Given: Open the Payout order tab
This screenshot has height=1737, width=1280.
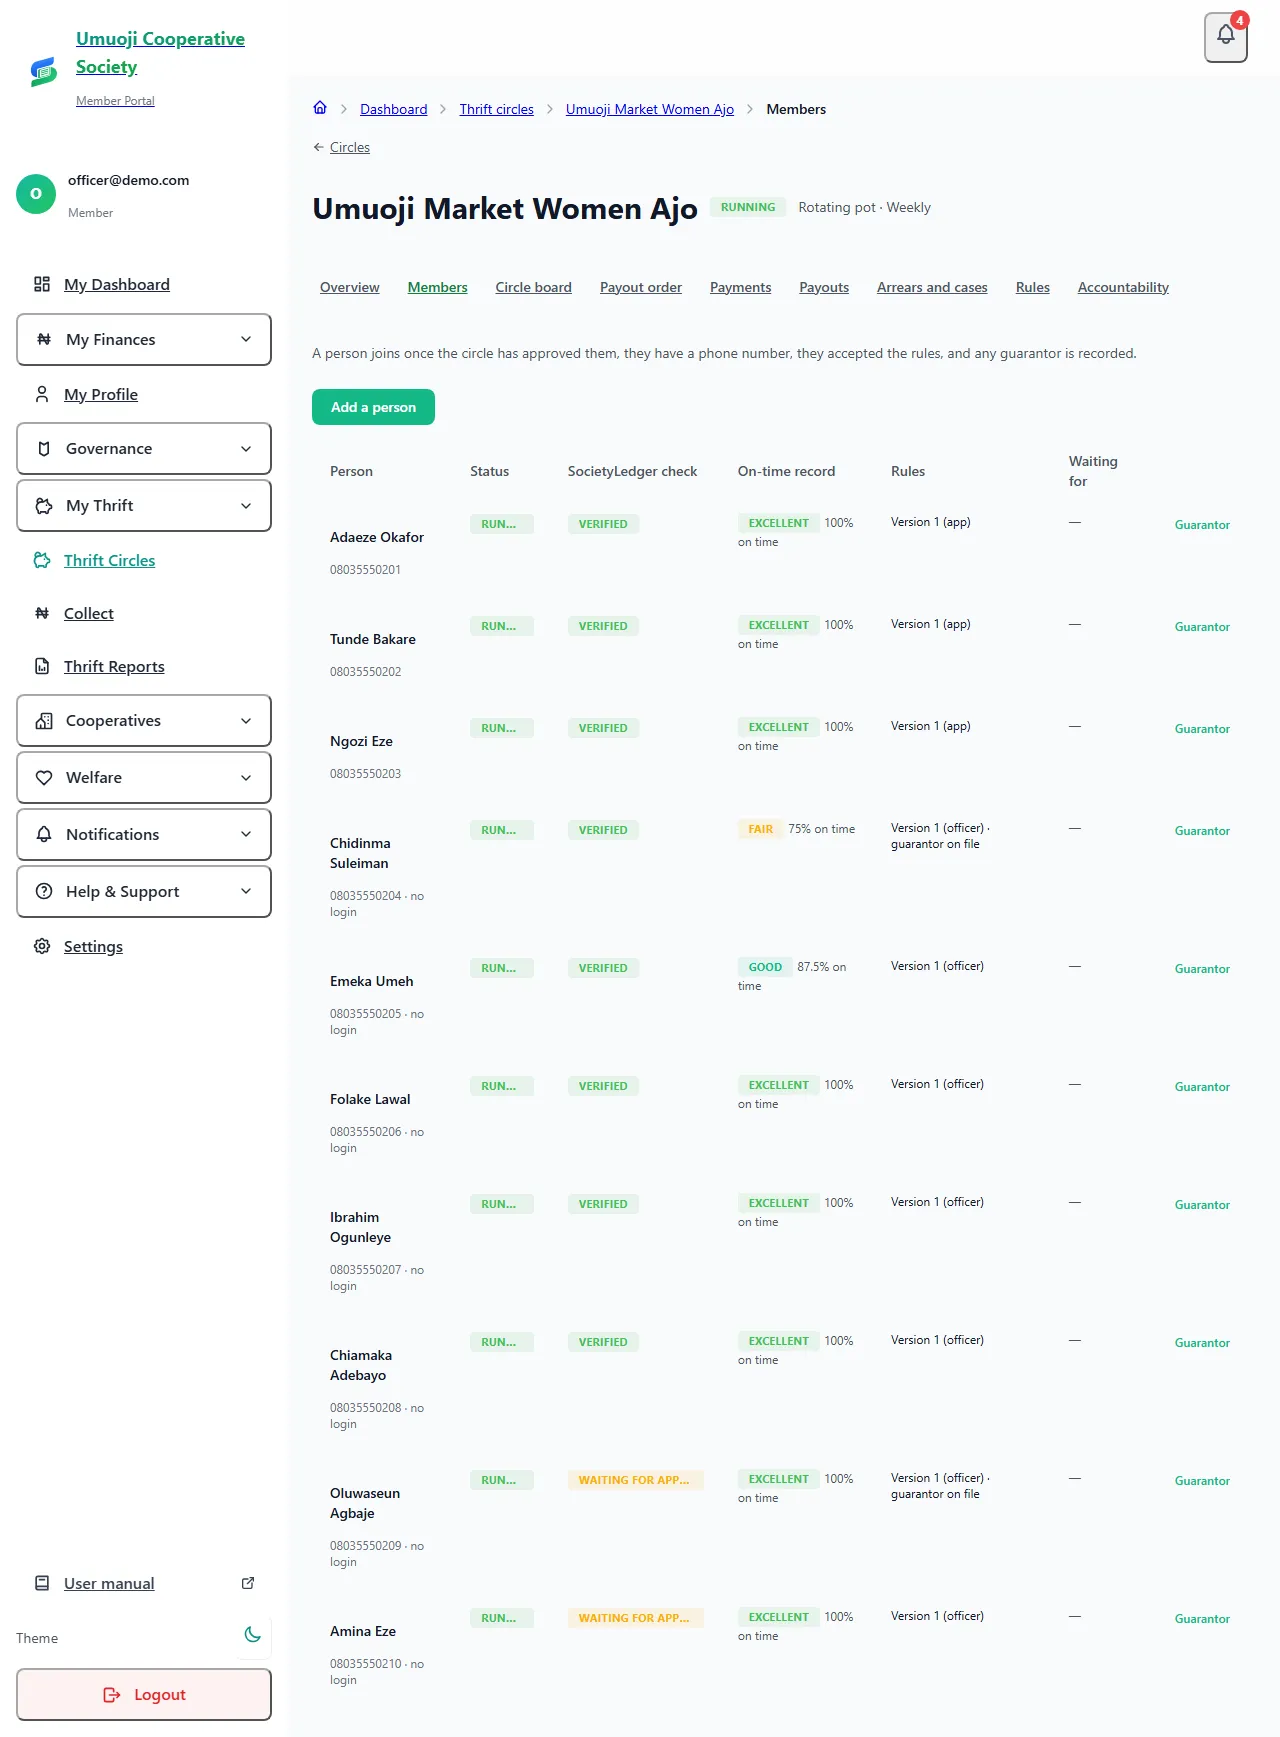Looking at the screenshot, I should tap(641, 287).
